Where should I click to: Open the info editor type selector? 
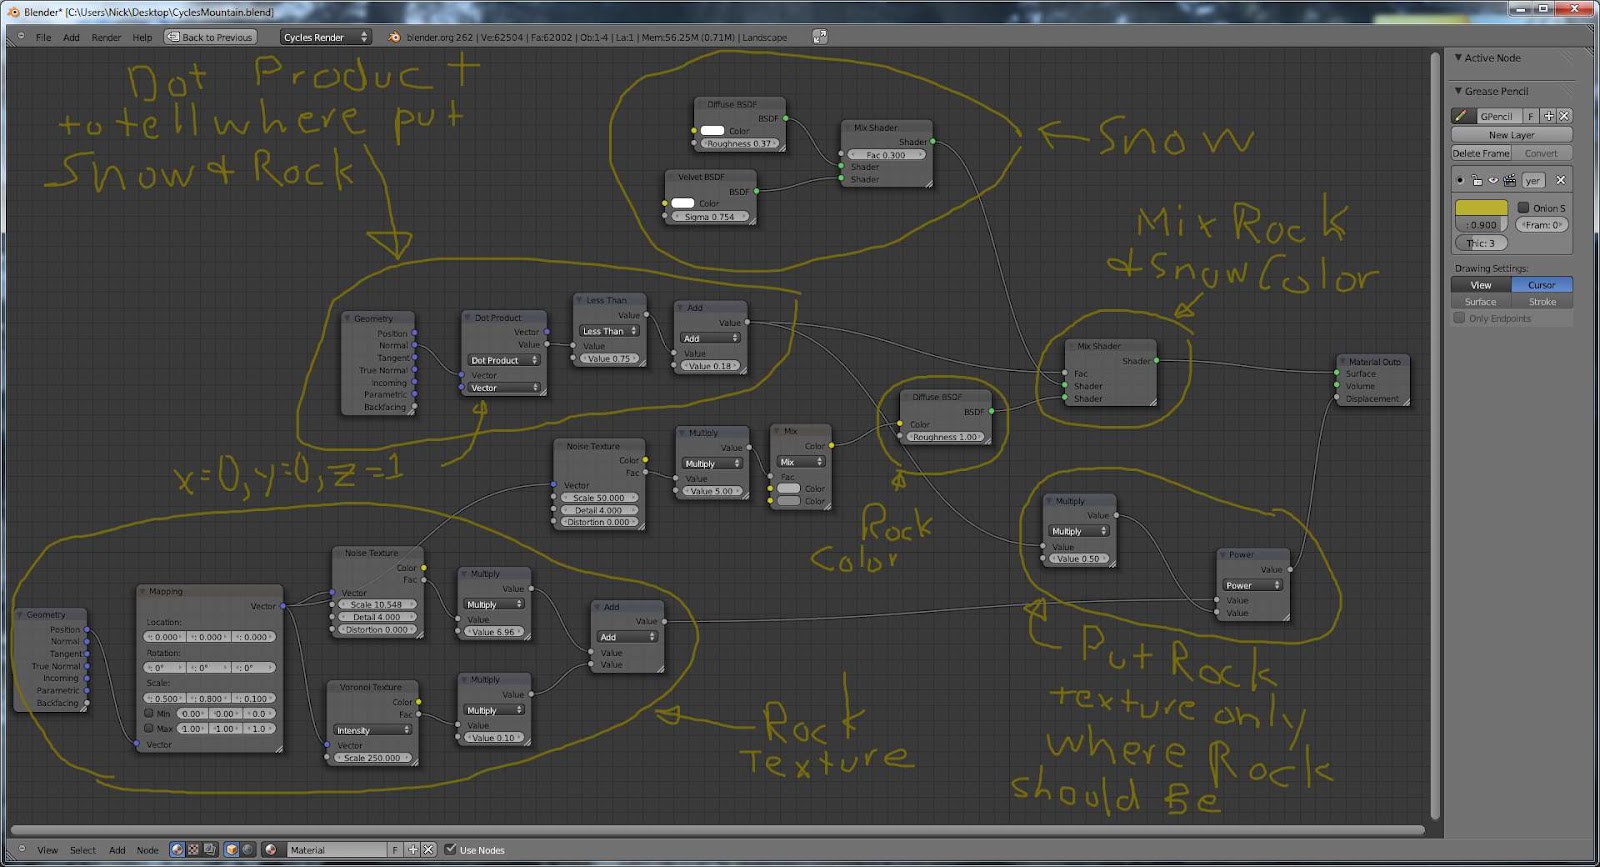pyautogui.click(x=21, y=37)
